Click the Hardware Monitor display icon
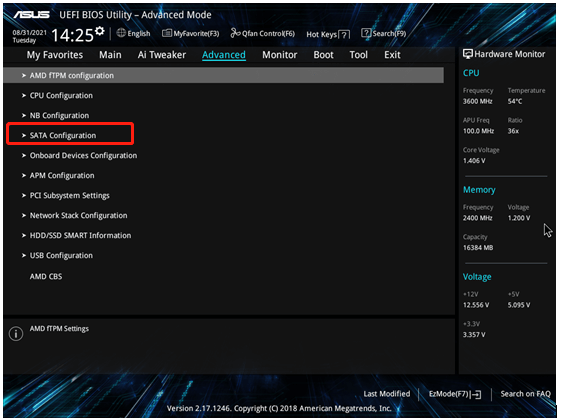Viewport: 561px width, 420px height. [467, 54]
